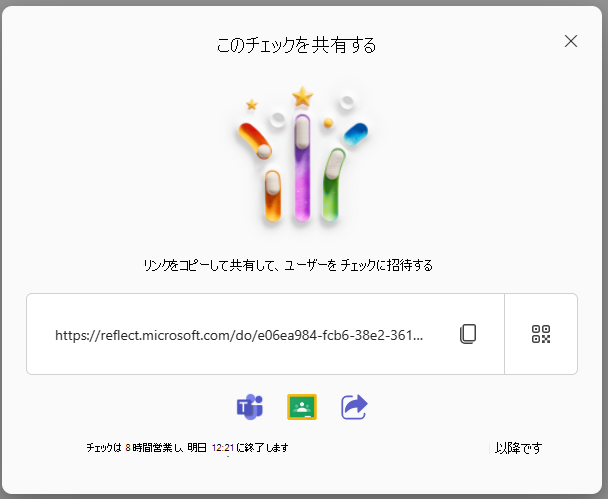Click the '以降です' text
Screen dimensions: 608x499
pos(518,448)
